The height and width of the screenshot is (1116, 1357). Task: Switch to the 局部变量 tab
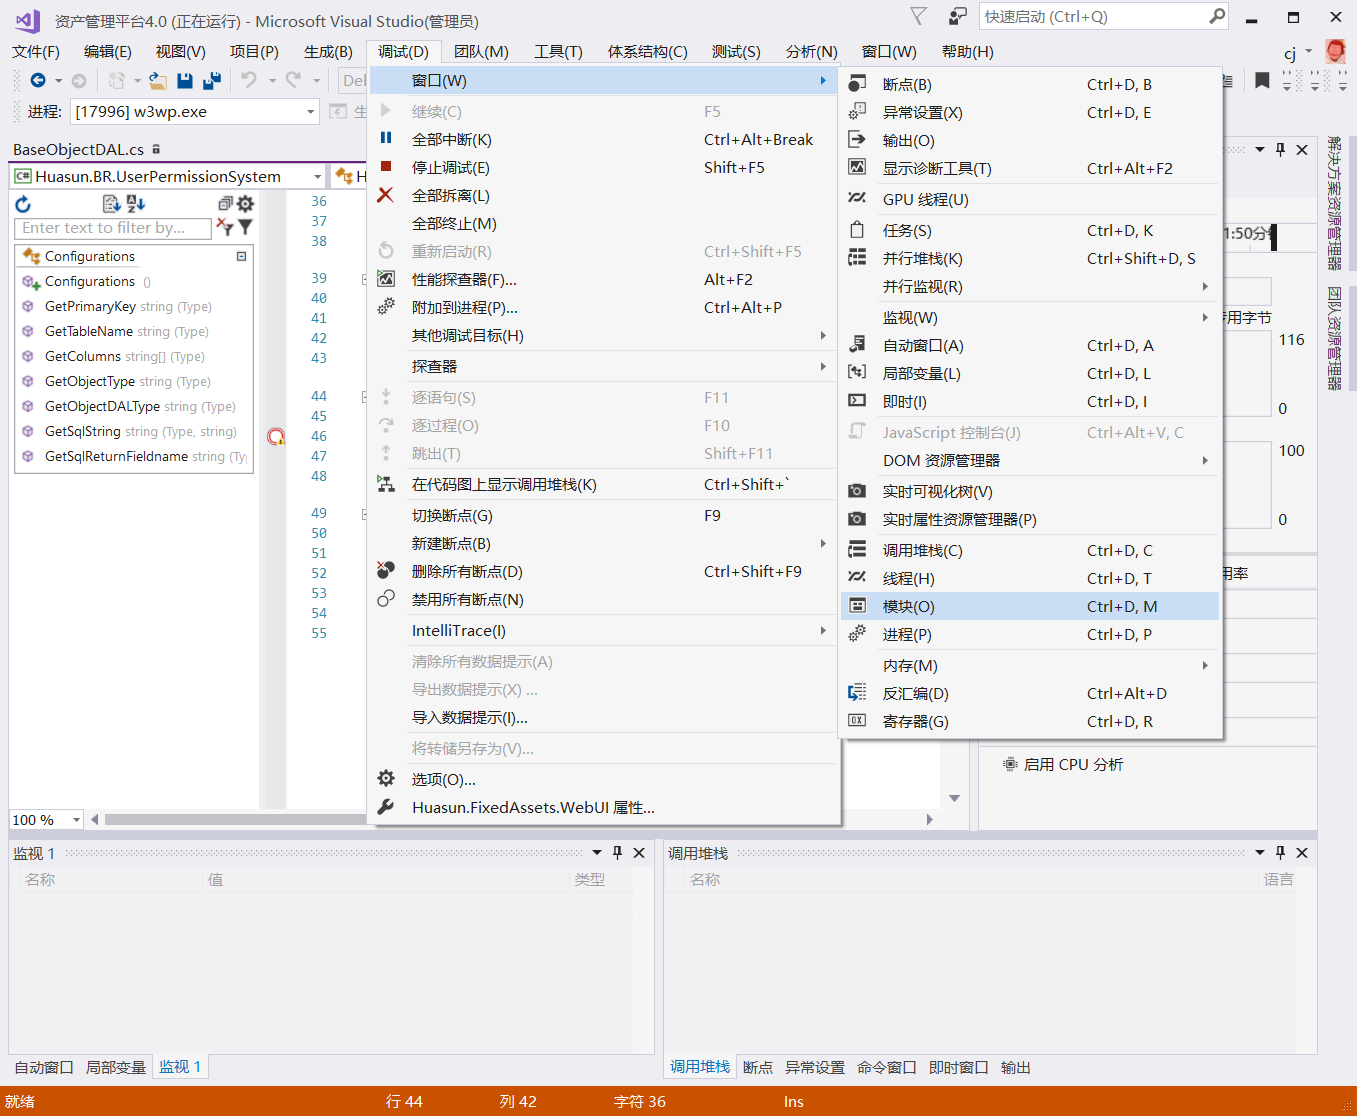tap(116, 1067)
